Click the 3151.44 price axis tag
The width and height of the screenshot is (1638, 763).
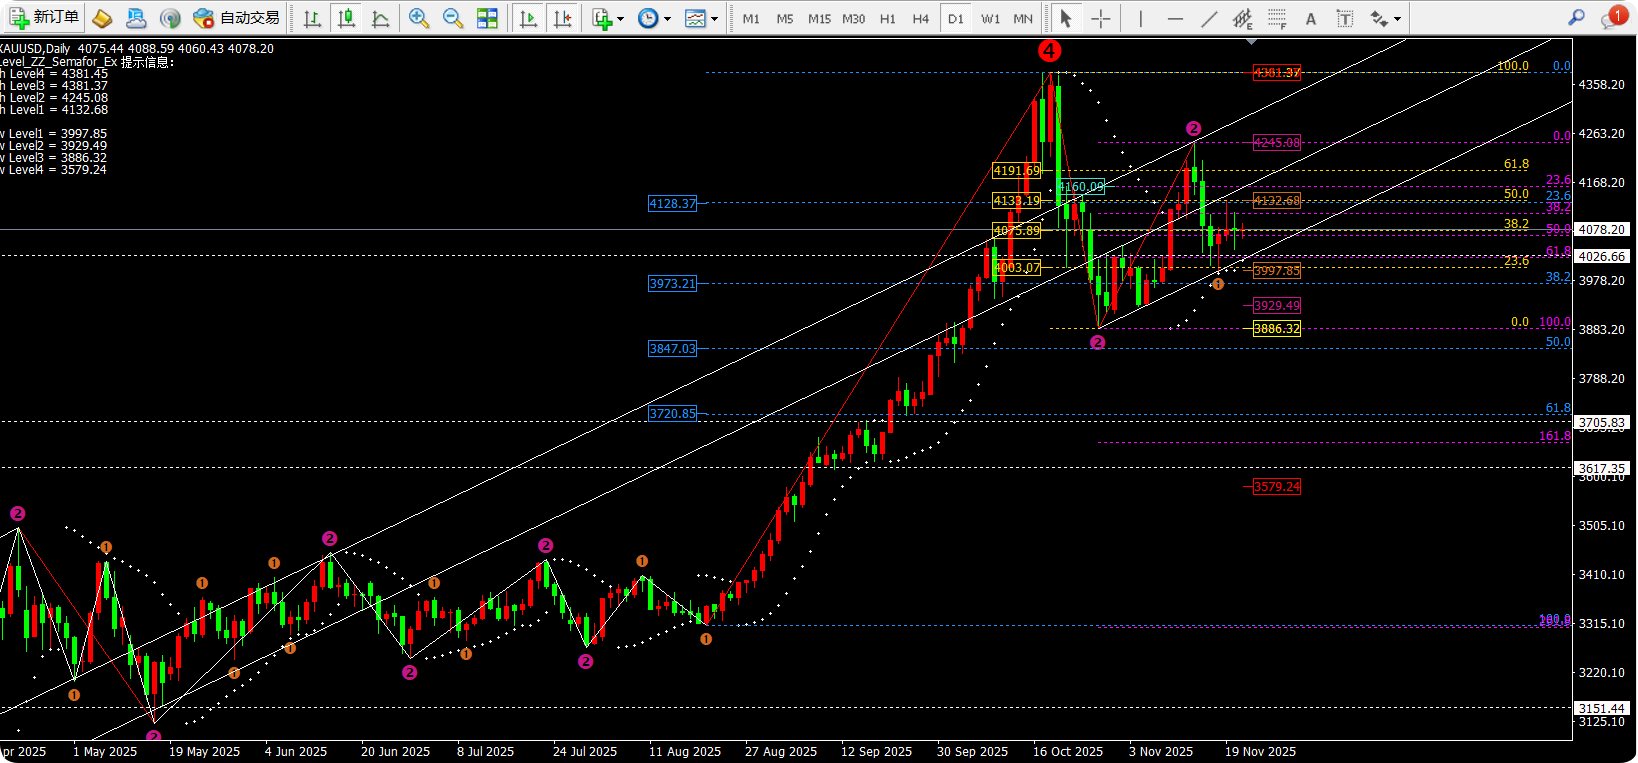click(x=1602, y=708)
